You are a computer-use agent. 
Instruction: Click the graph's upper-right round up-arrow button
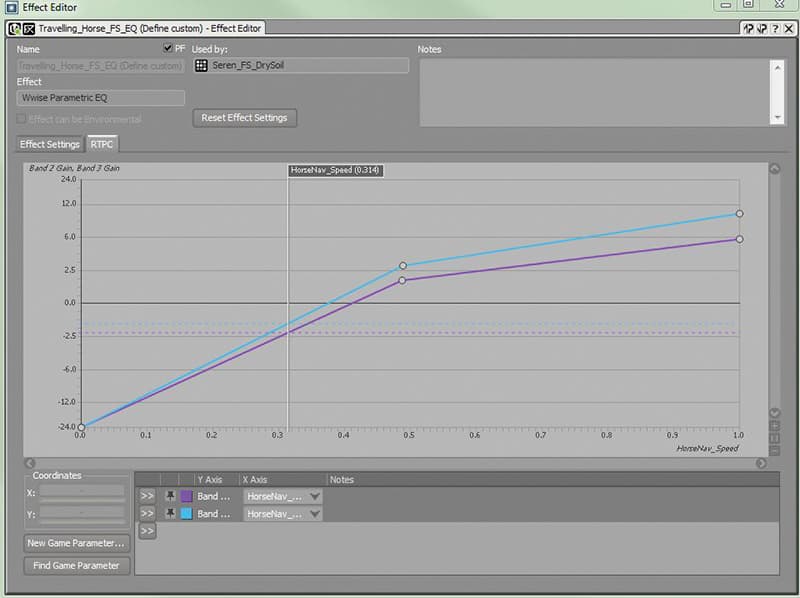coord(774,168)
